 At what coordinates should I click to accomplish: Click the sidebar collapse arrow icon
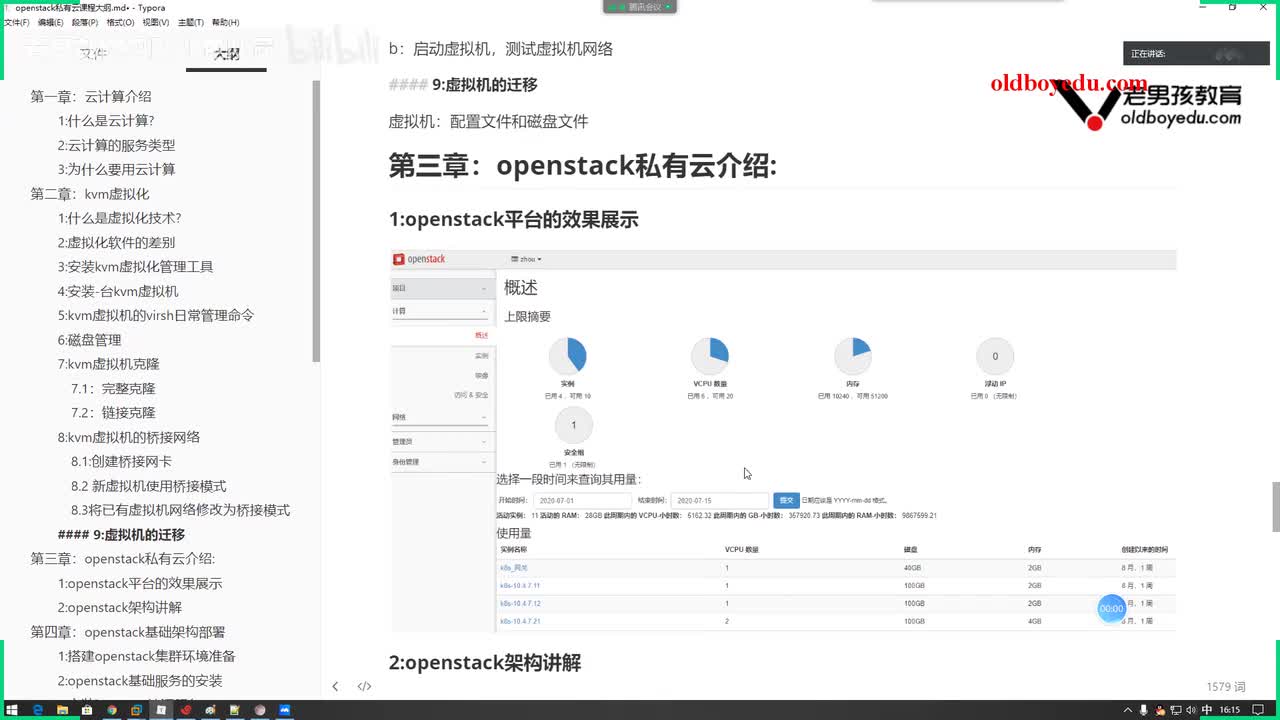[335, 686]
